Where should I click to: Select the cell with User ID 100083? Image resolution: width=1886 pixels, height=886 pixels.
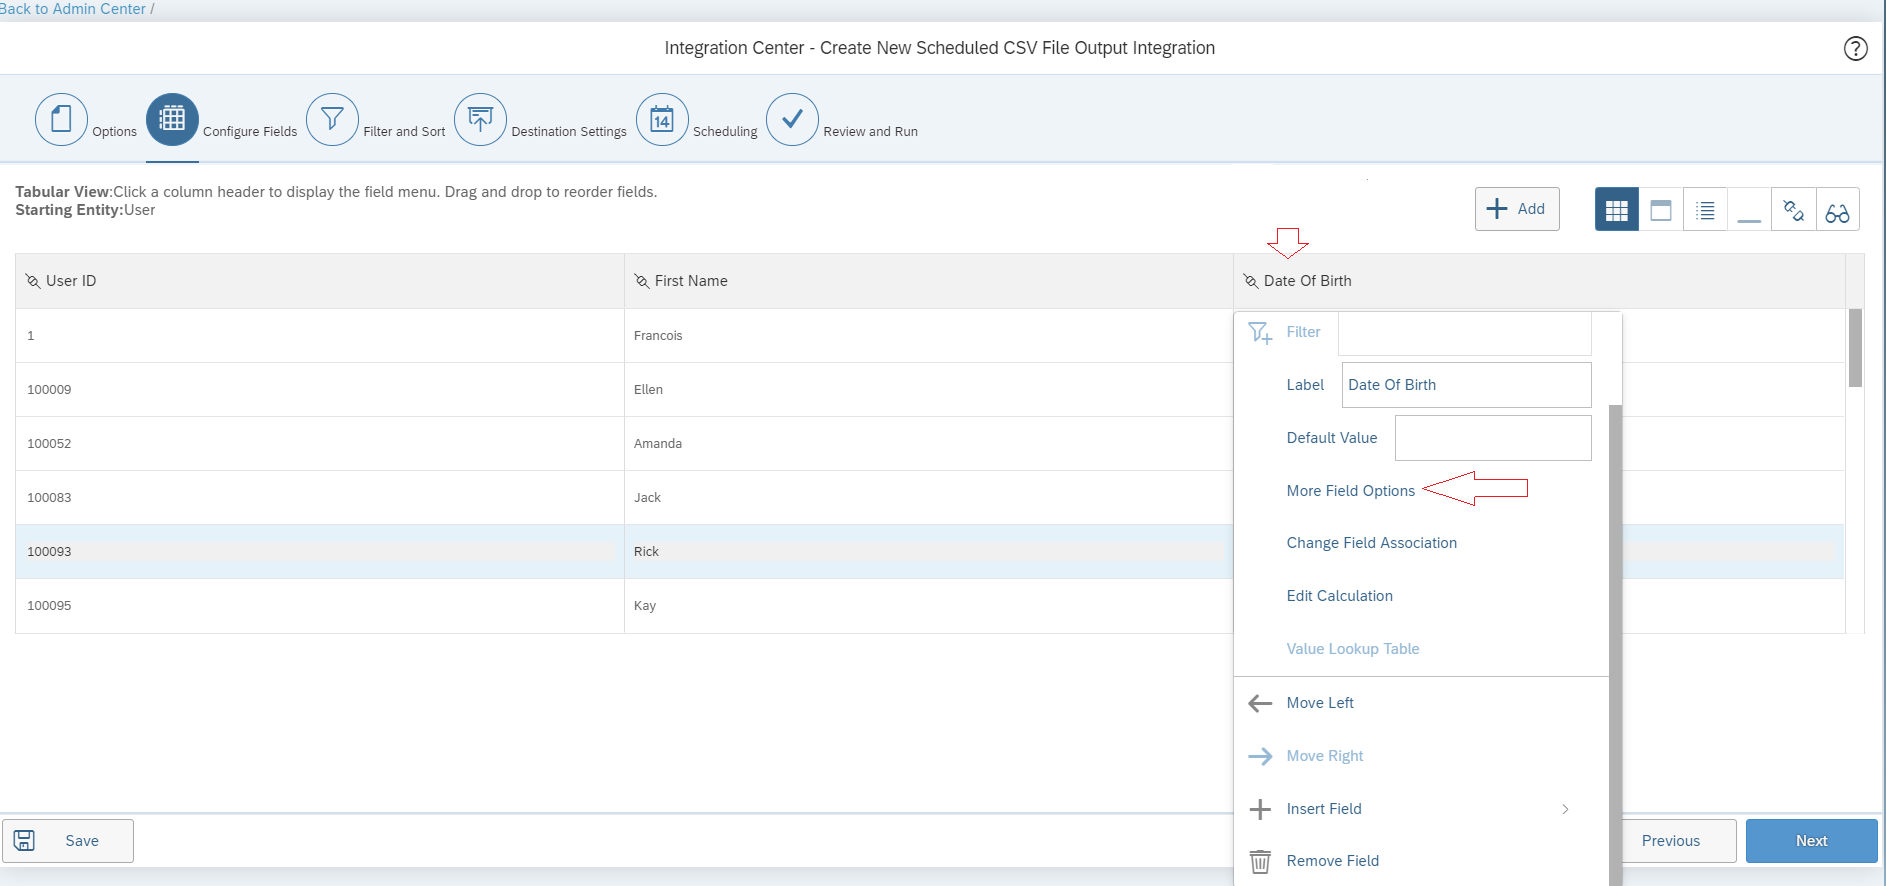tap(319, 498)
